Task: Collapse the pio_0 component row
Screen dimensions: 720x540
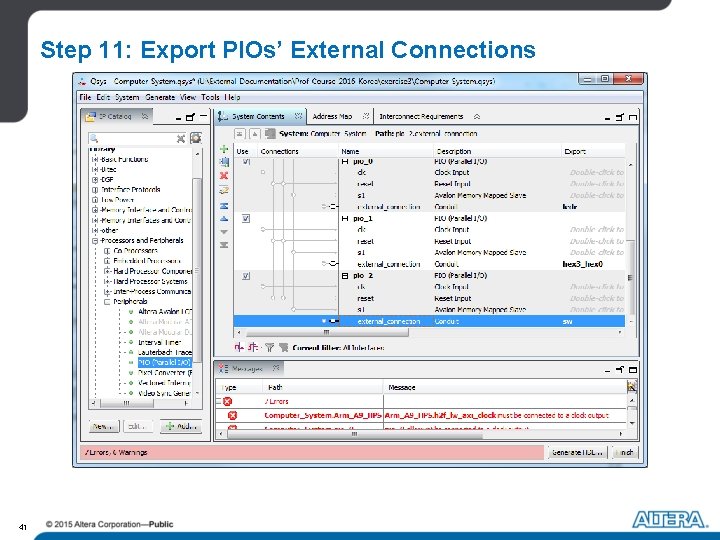Action: [345, 162]
